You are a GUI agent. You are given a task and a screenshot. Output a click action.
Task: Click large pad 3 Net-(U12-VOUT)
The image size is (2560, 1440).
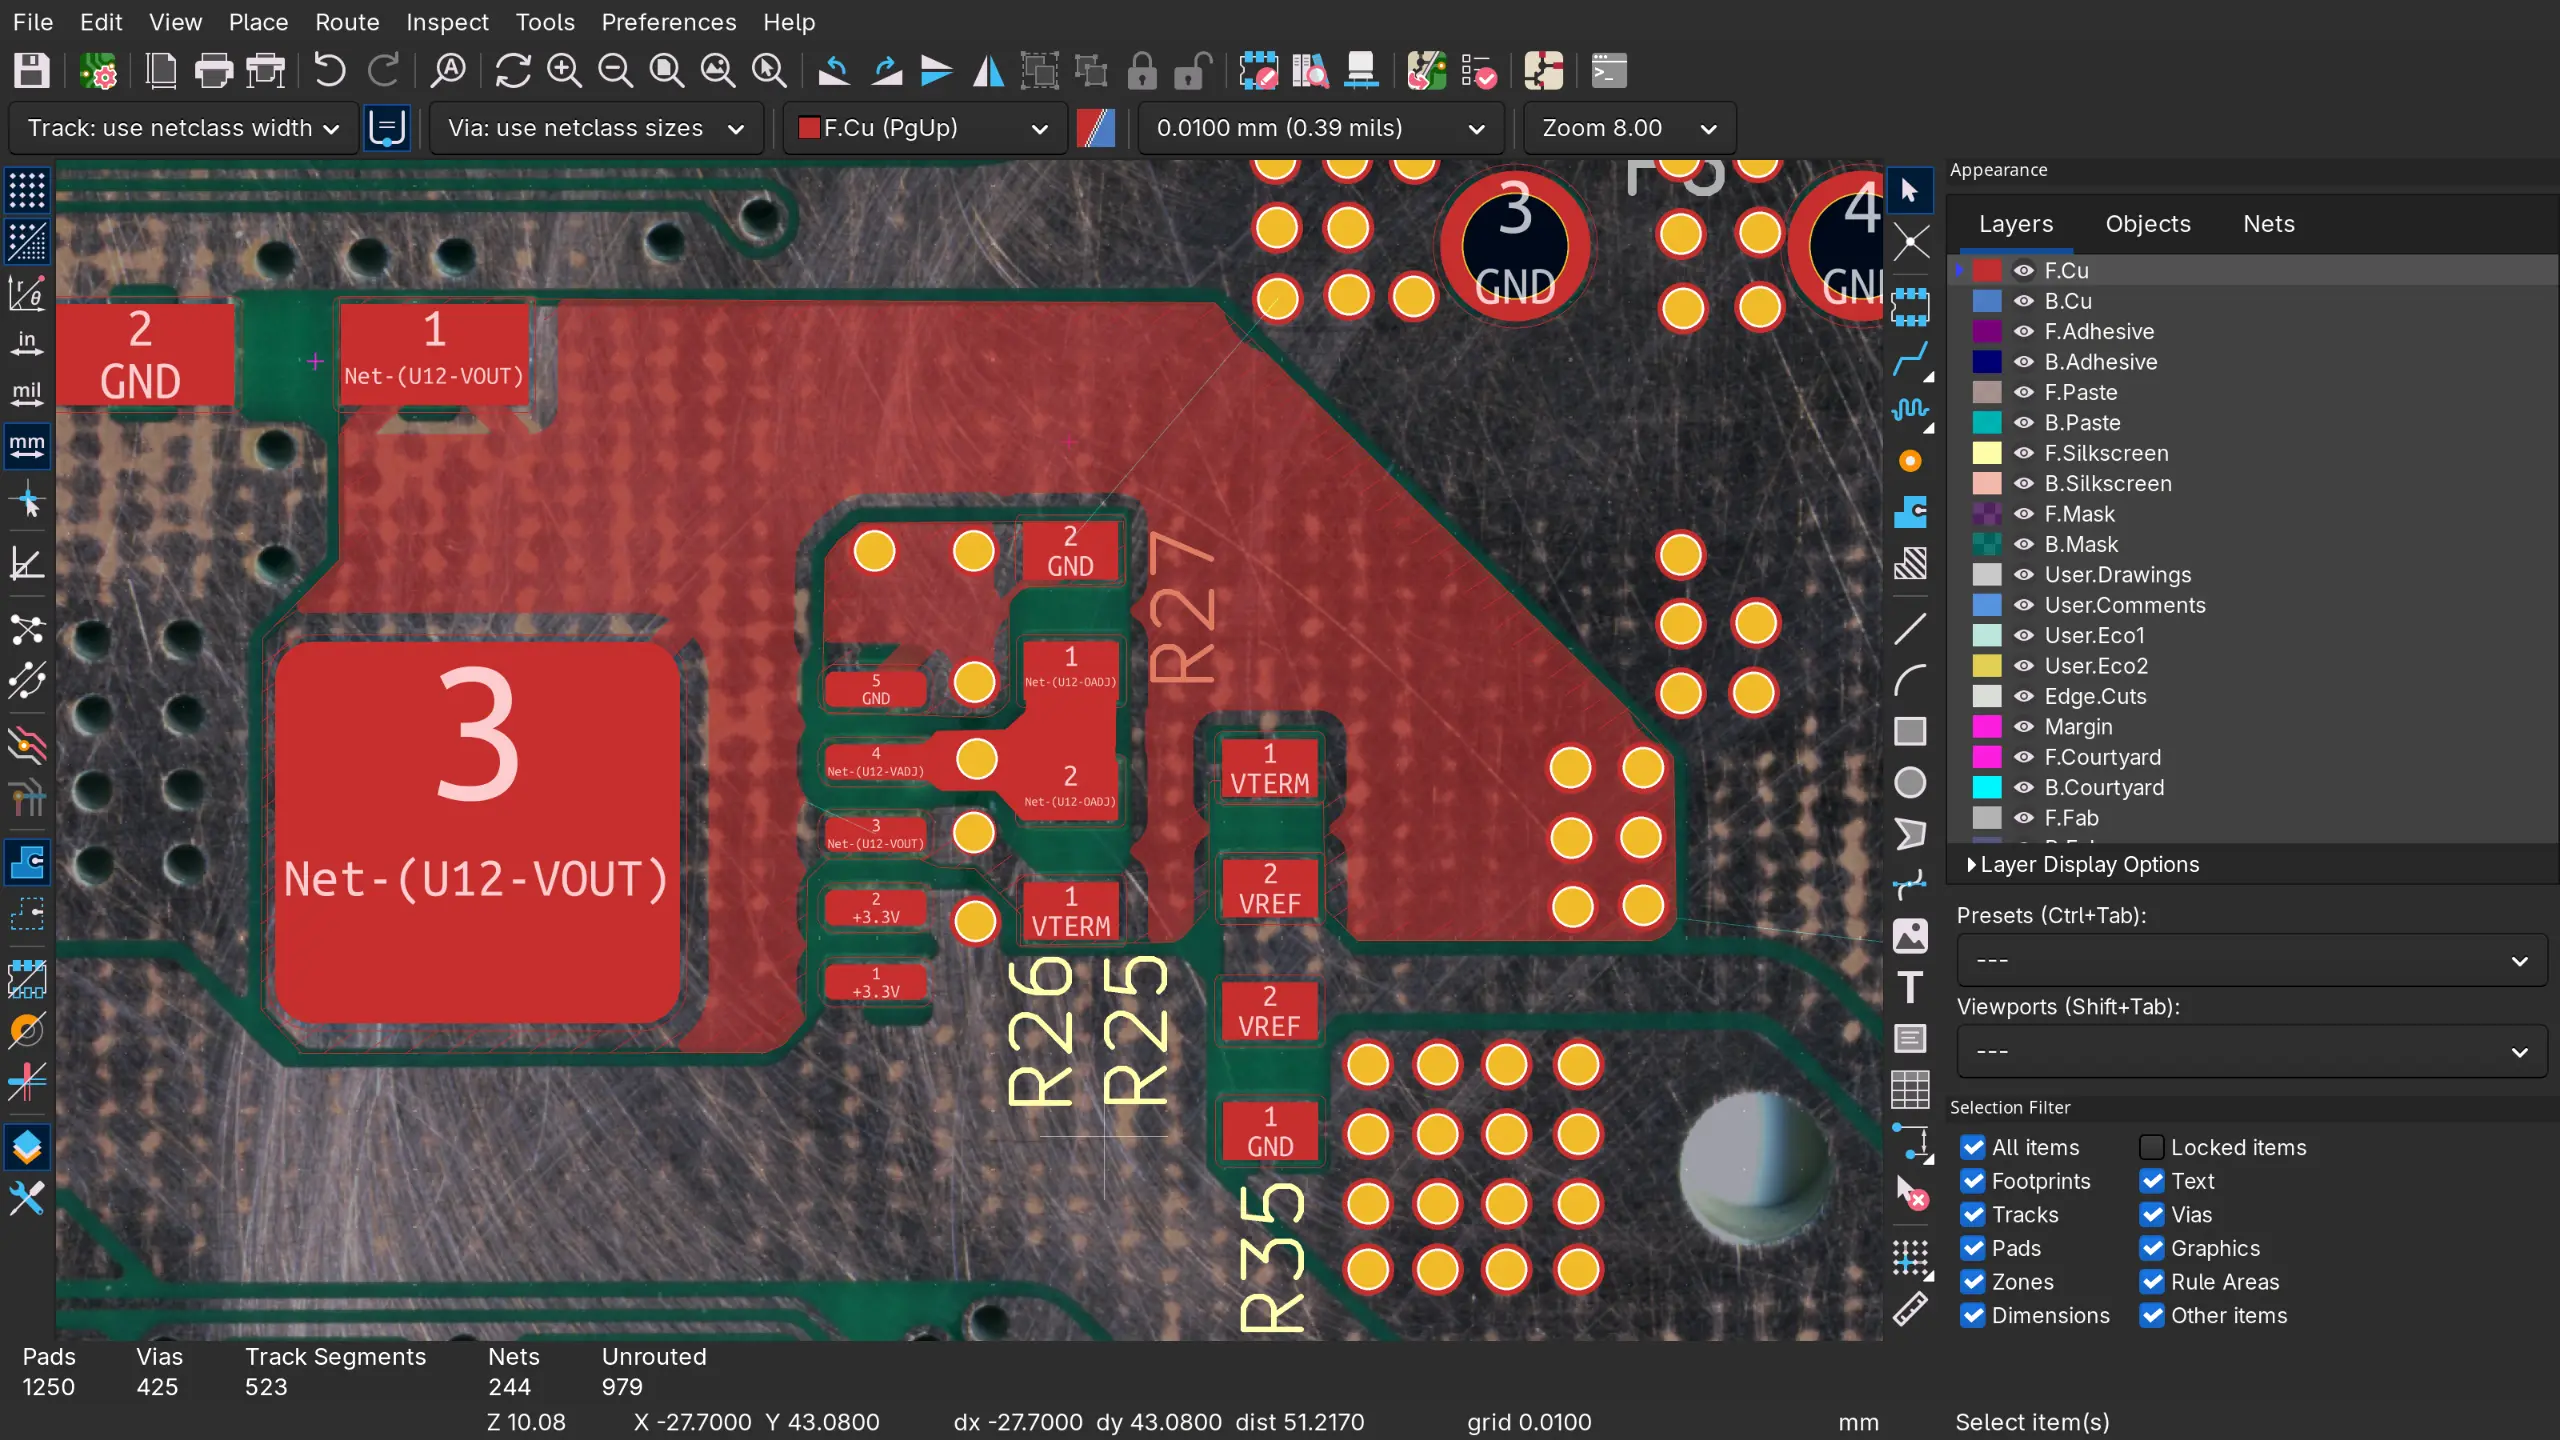point(477,832)
